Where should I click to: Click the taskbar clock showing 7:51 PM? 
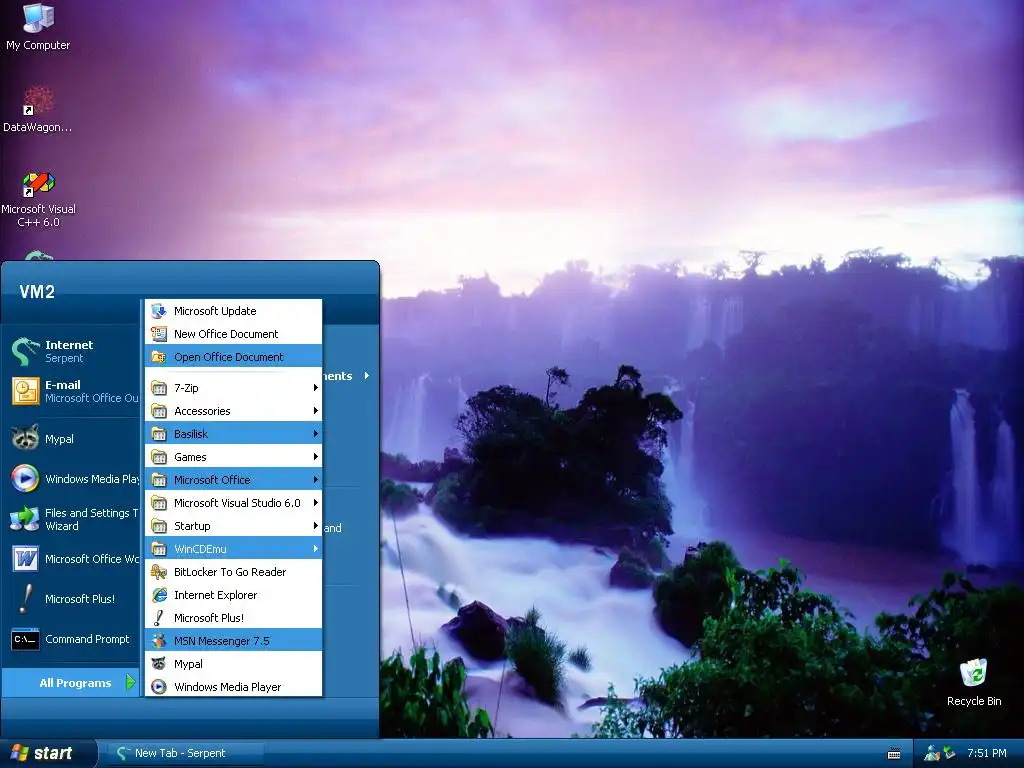(x=987, y=753)
